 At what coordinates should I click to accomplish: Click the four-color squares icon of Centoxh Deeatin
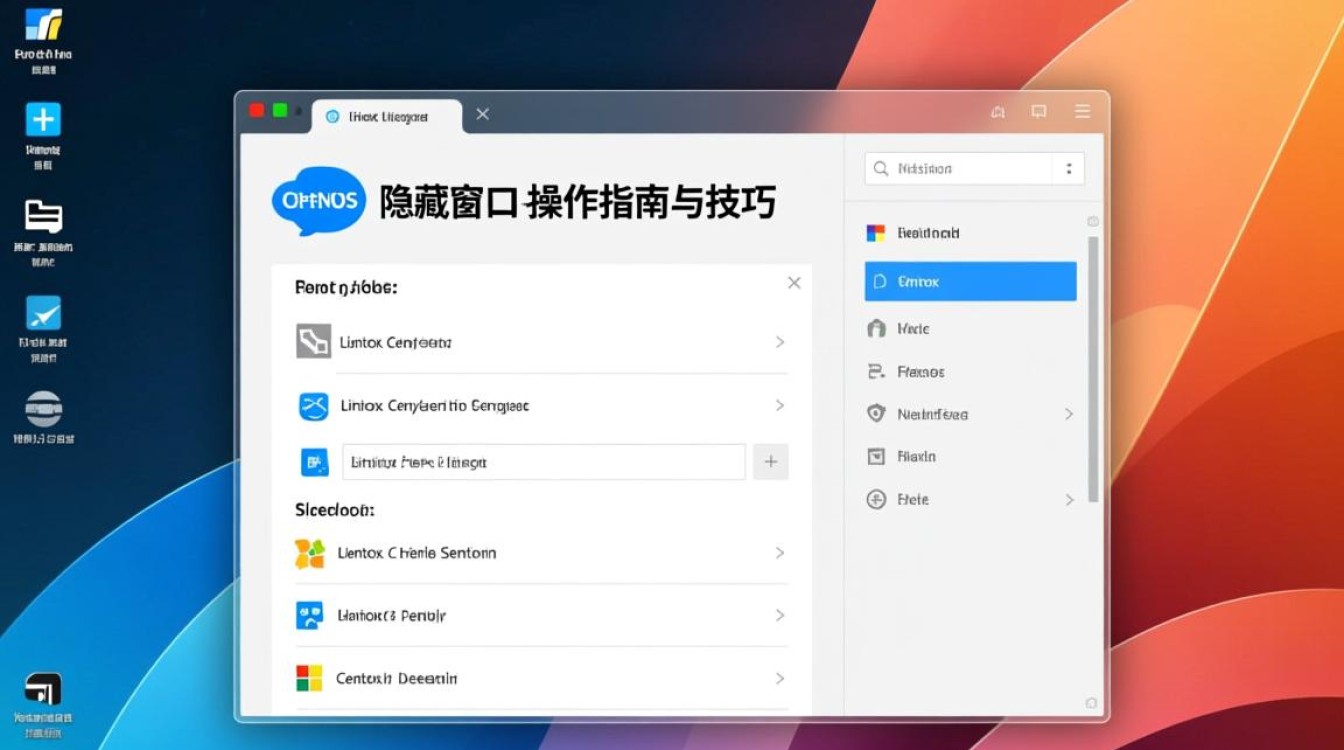[x=310, y=678]
